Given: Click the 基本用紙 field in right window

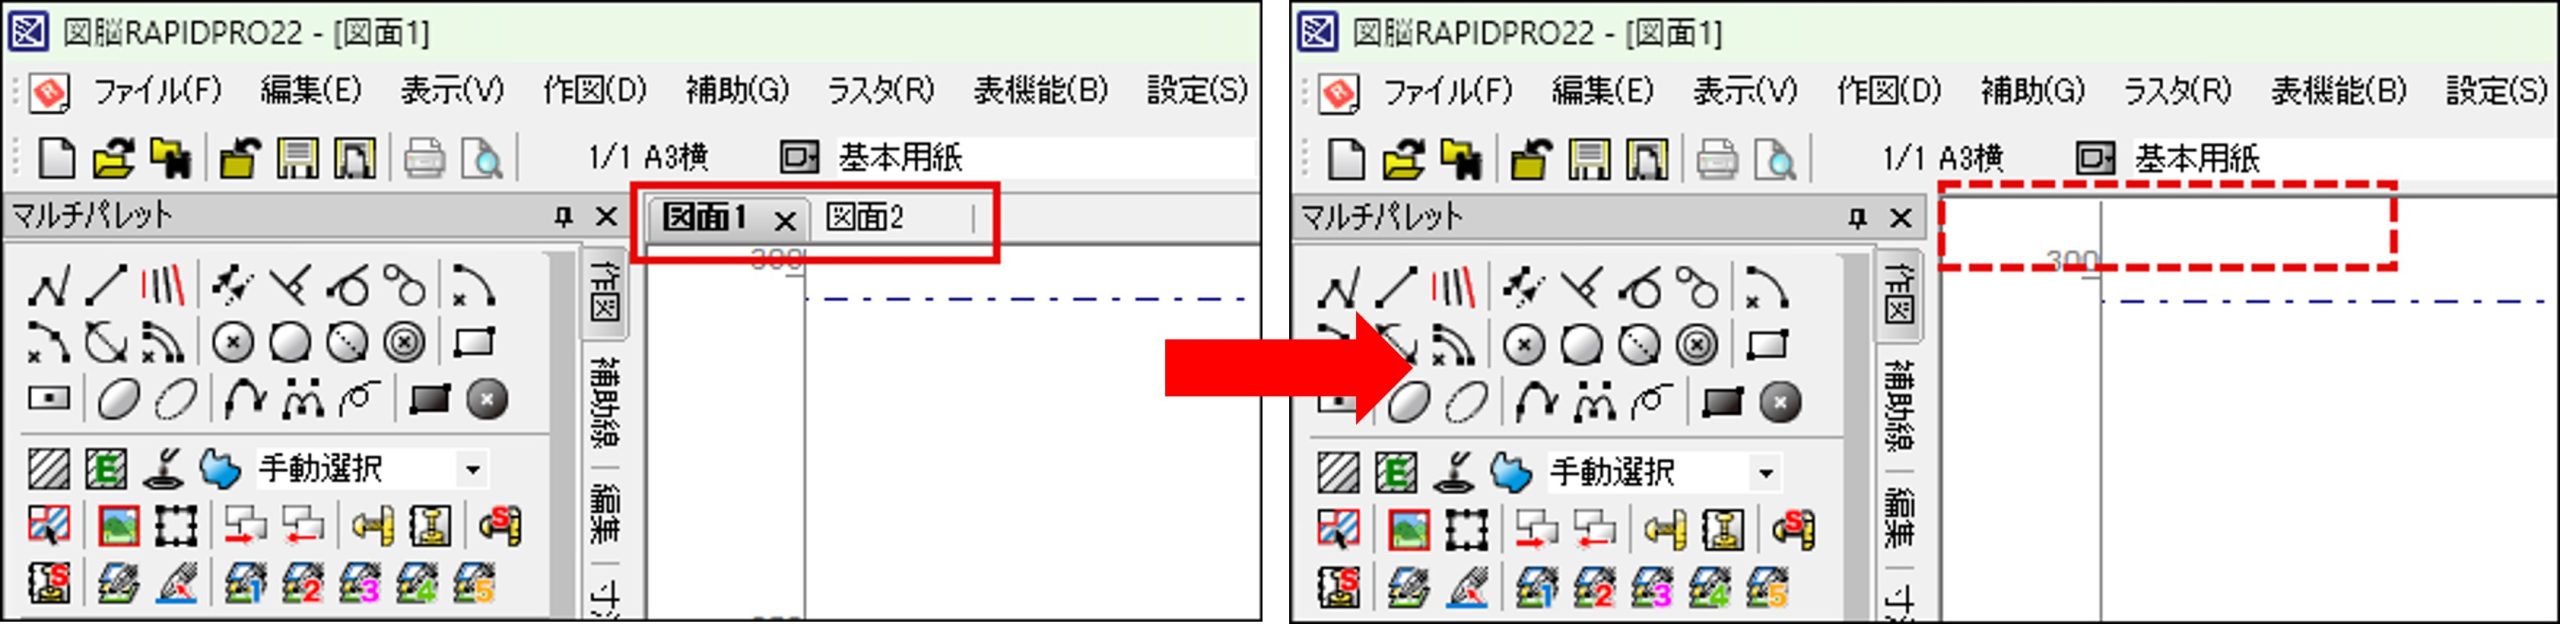Looking at the screenshot, I should 2300,158.
